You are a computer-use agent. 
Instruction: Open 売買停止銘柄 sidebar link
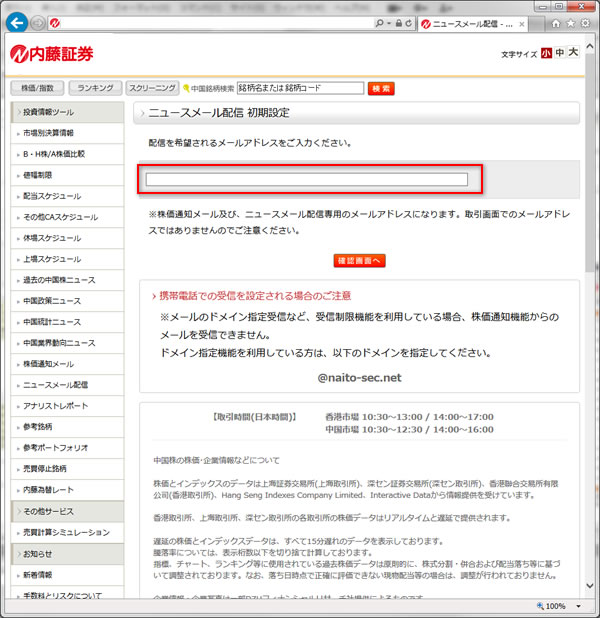[x=67, y=469]
